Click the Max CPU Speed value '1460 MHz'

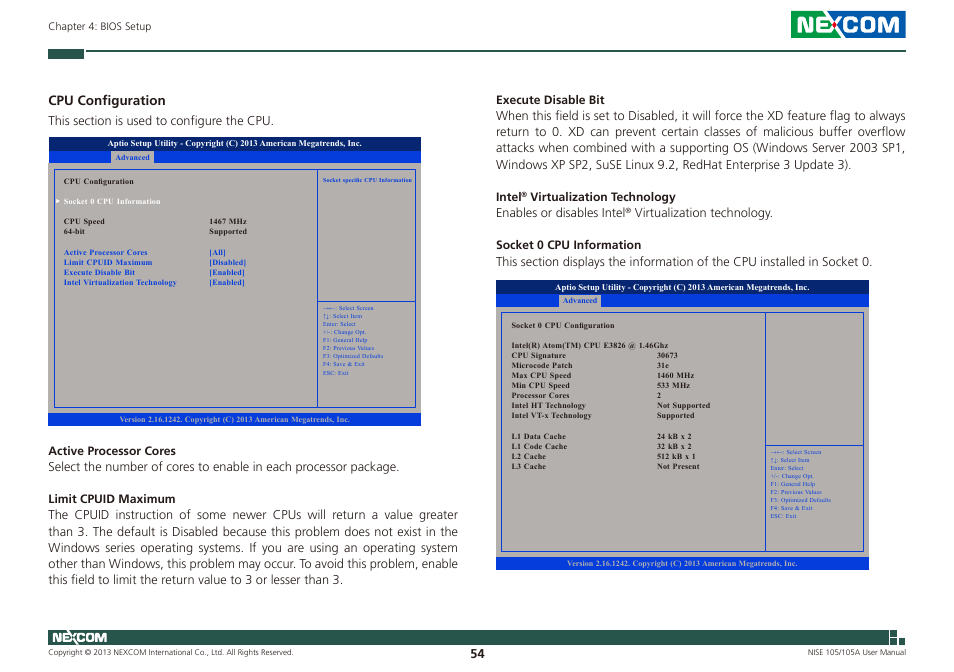pos(675,375)
